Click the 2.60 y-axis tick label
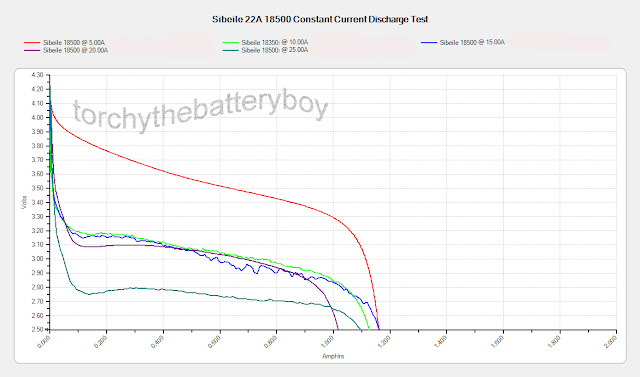Viewport: 640px width, 377px height. 37,315
